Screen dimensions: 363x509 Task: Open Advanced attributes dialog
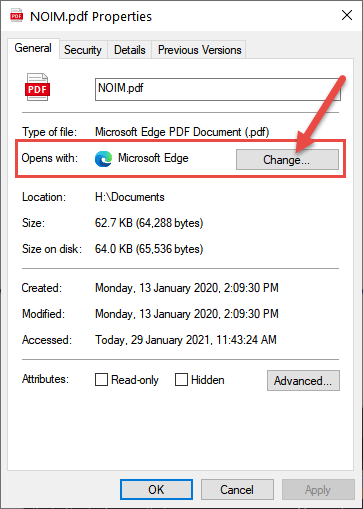(x=303, y=380)
